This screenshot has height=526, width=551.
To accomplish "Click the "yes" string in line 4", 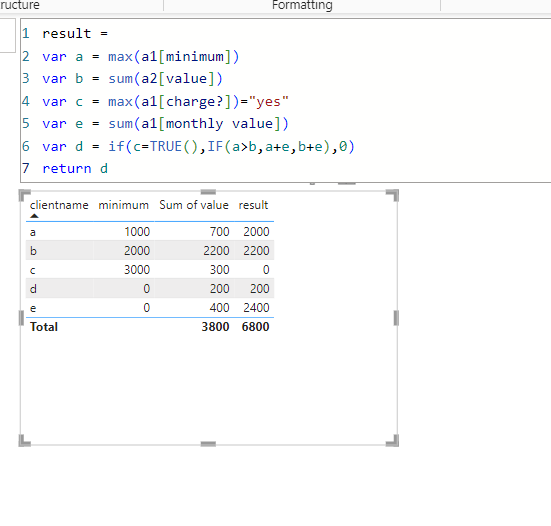I will click(x=268, y=102).
